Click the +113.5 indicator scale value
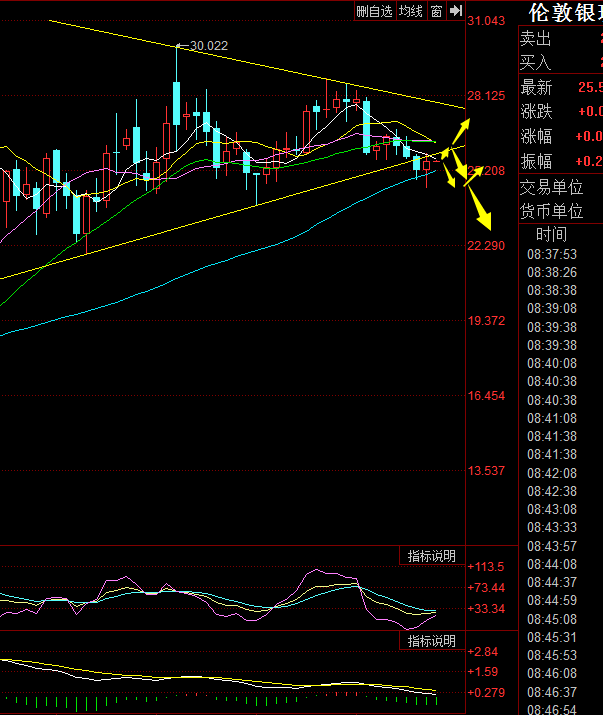Image resolution: width=603 pixels, height=715 pixels. (486, 567)
